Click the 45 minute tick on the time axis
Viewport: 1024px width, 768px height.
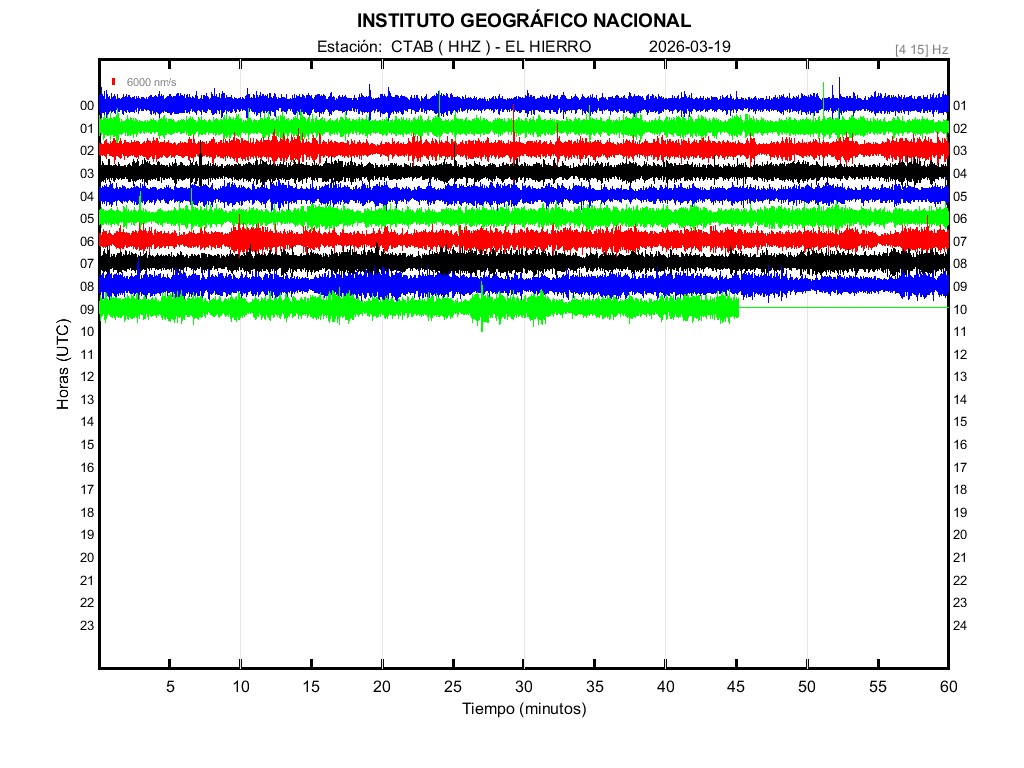(x=736, y=686)
